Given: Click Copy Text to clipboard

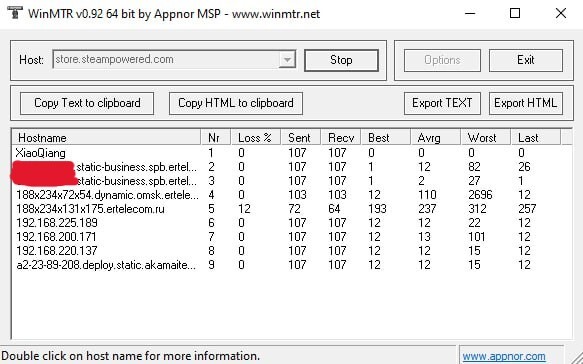Looking at the screenshot, I should (87, 103).
